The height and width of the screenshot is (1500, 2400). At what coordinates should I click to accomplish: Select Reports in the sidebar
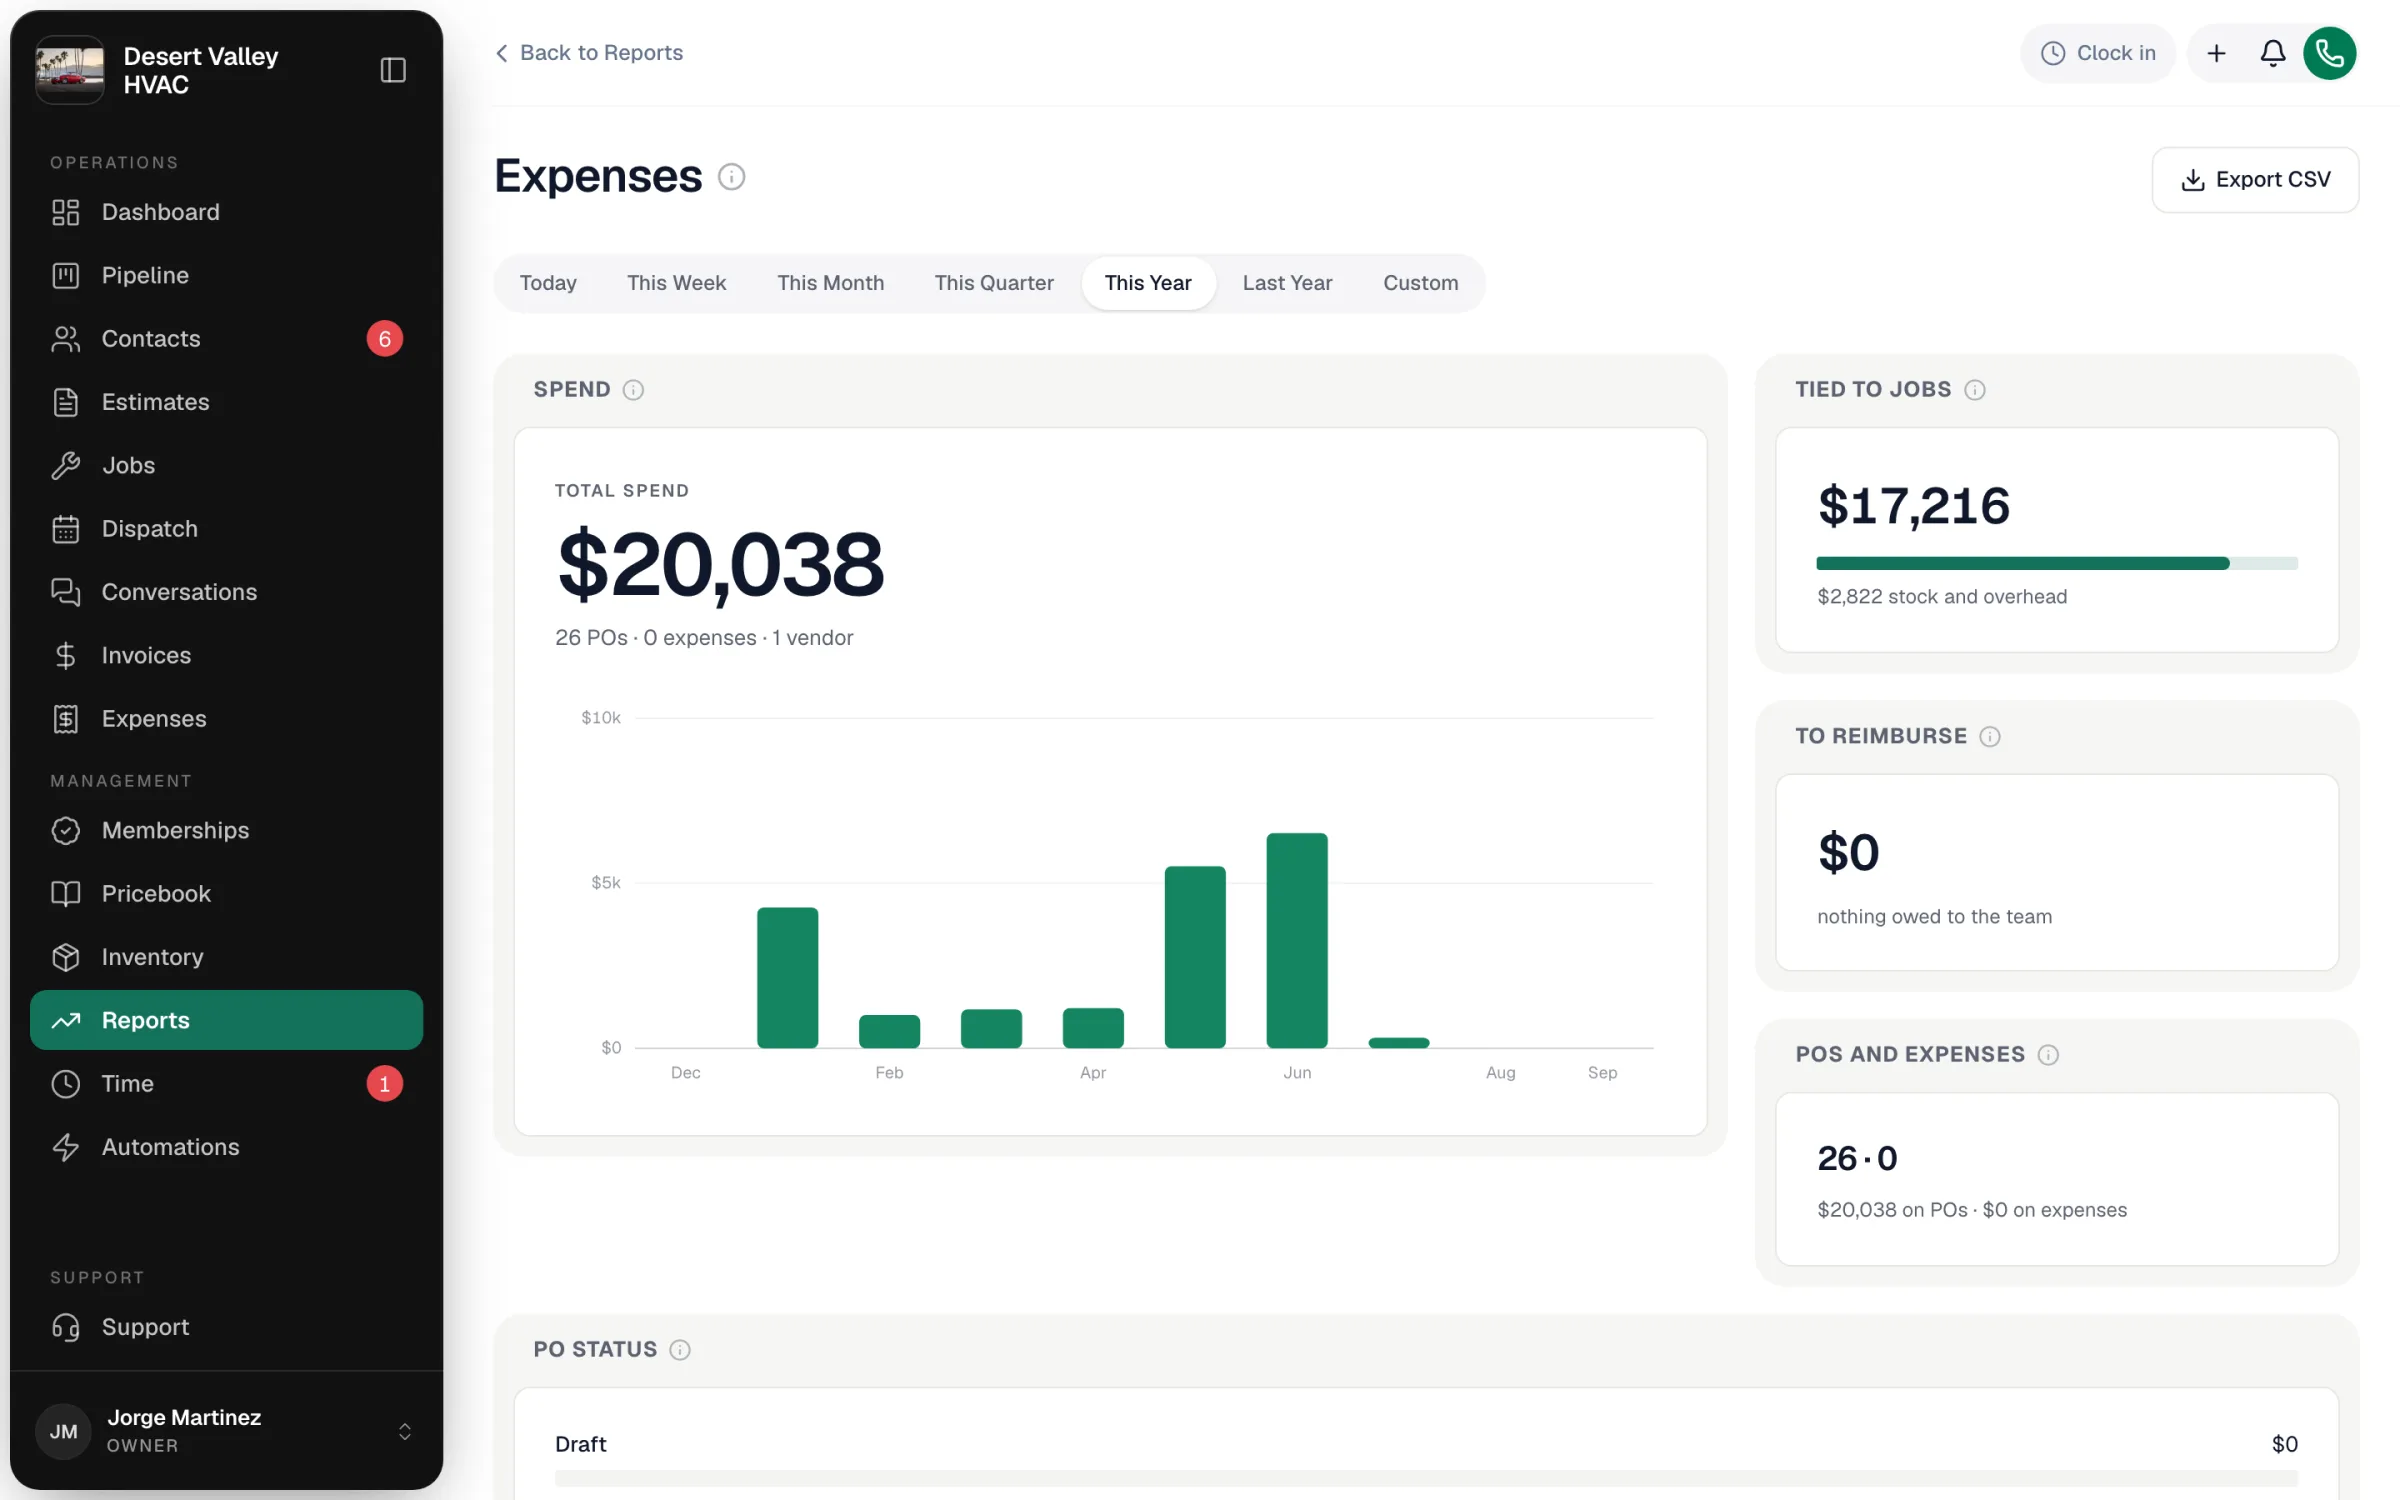[x=226, y=1020]
